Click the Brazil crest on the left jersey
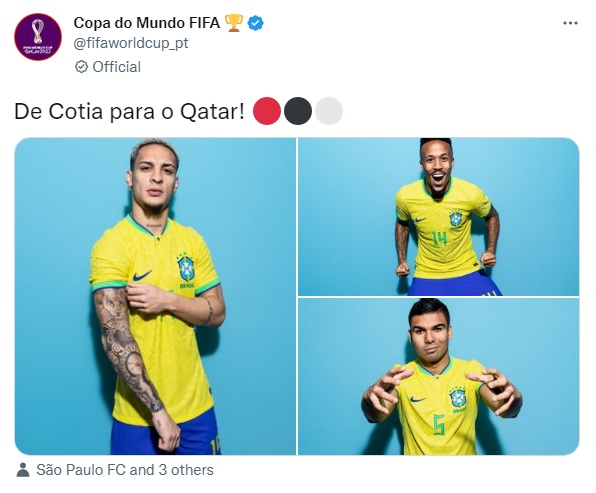 (x=186, y=268)
